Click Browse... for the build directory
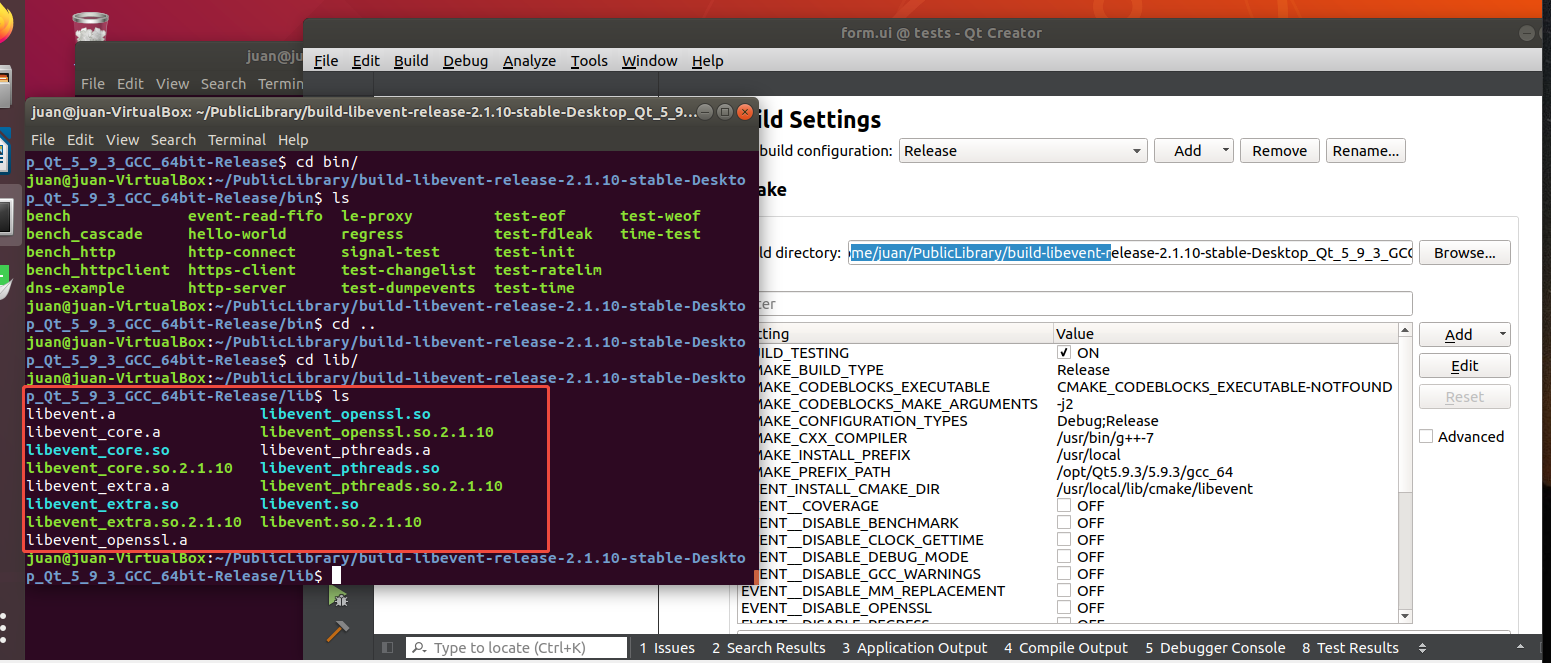This screenshot has width=1551, height=663. (1464, 253)
